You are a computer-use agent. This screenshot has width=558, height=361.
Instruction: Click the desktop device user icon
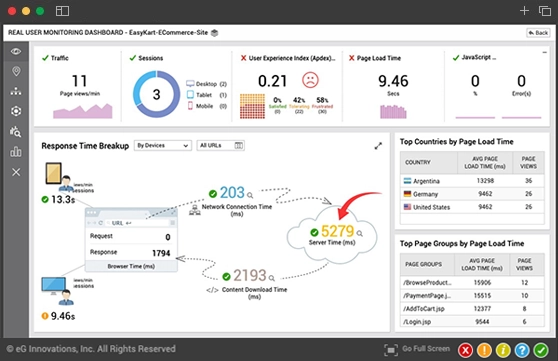58,291
